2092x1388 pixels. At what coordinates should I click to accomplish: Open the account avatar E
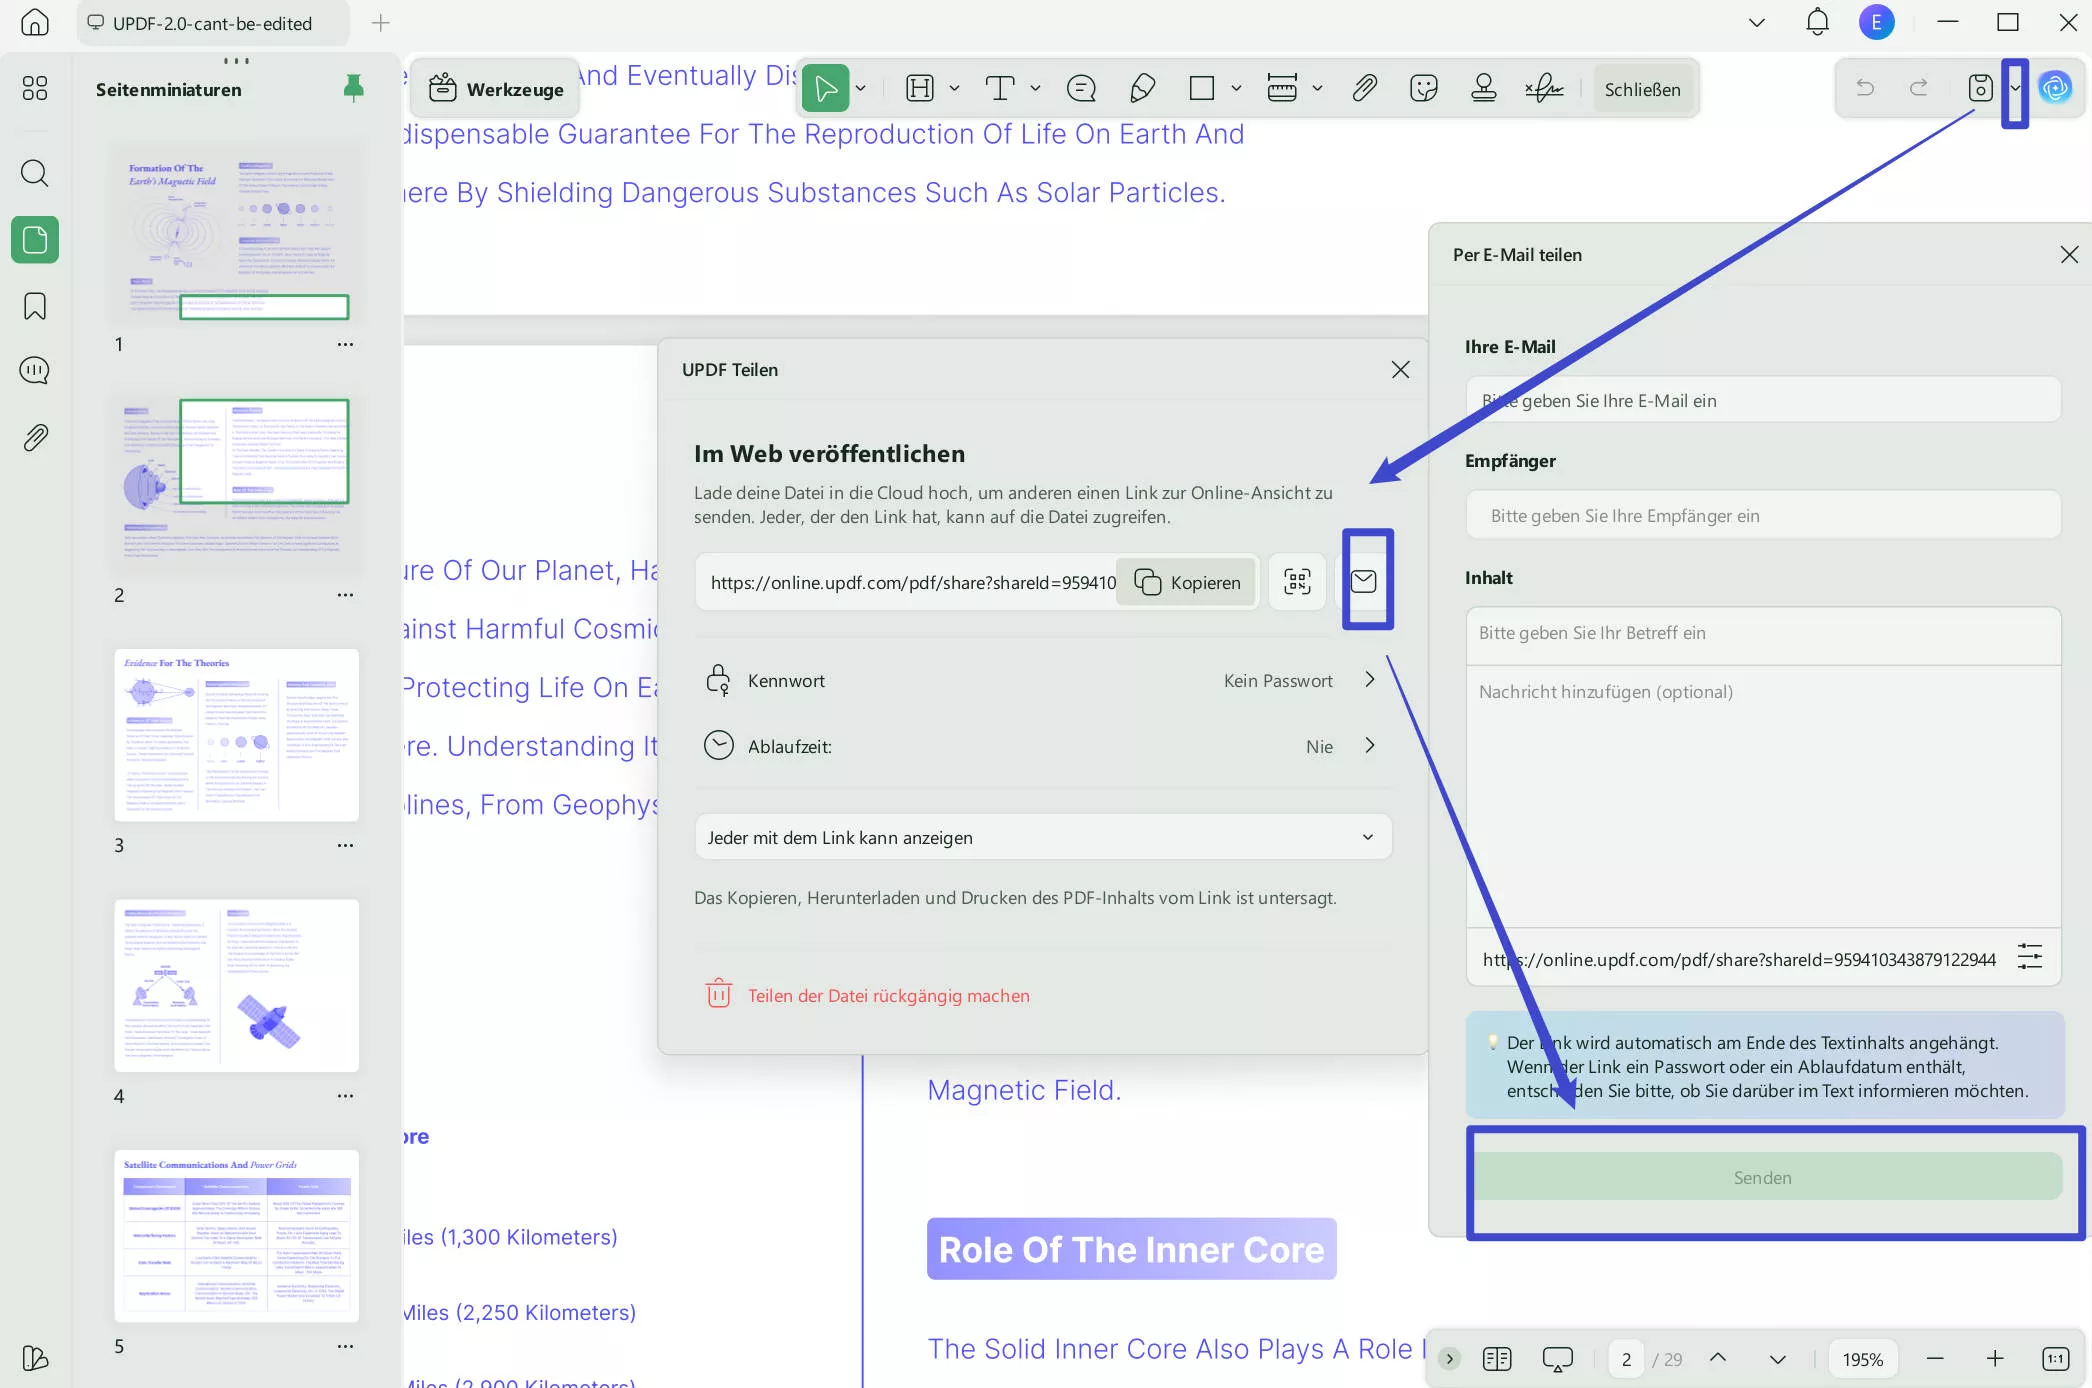[x=1876, y=22]
